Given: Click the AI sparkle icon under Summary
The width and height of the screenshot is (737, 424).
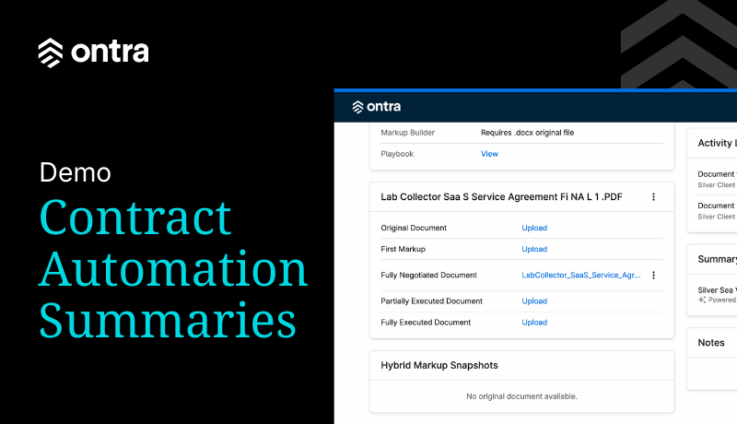Looking at the screenshot, I should pos(701,299).
